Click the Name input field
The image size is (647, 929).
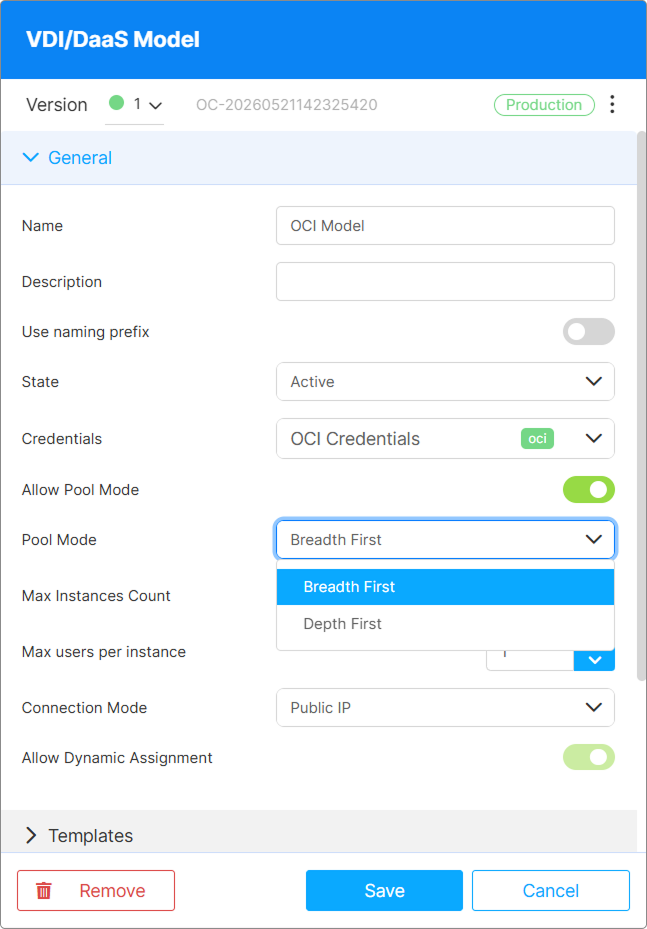coord(445,225)
